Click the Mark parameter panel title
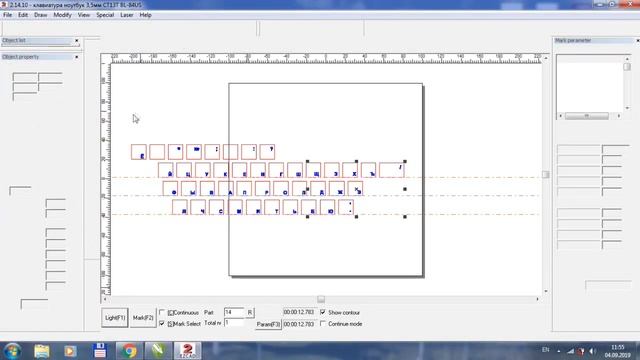 tap(573, 40)
